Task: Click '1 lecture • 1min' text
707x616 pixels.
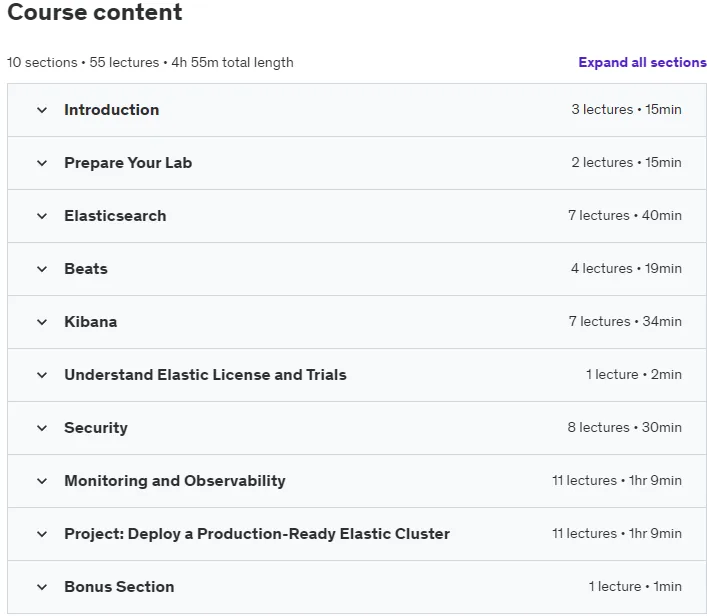Action: pos(635,587)
